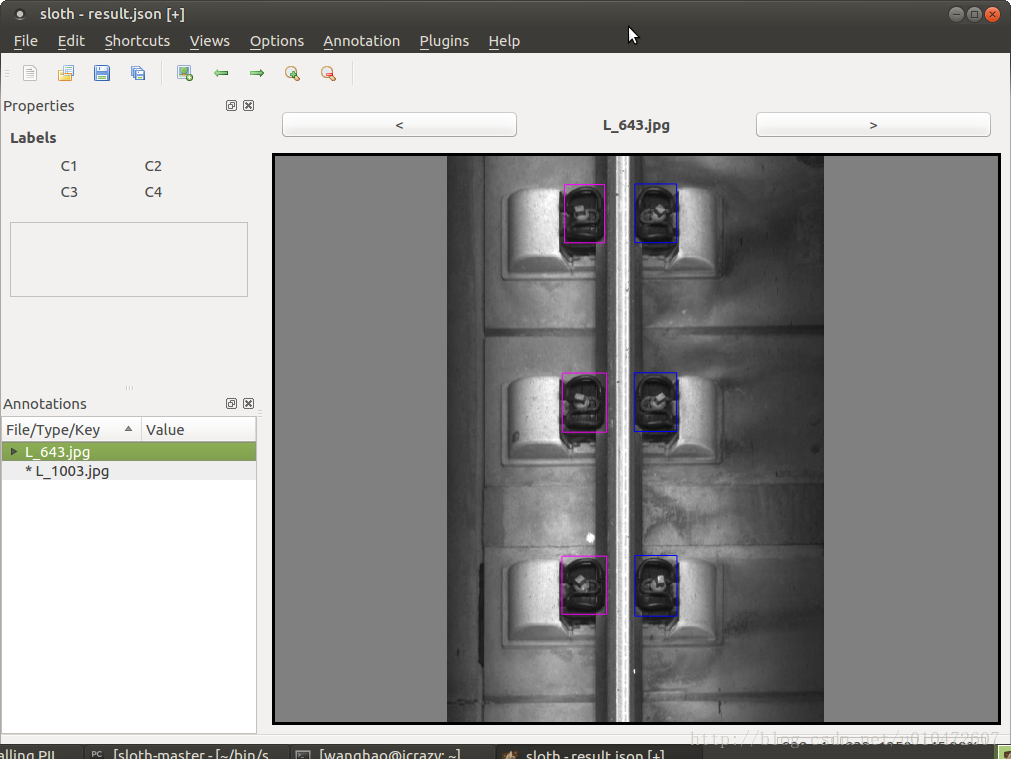Click the Save As icon in toolbar
The height and width of the screenshot is (759, 1011).
[138, 73]
